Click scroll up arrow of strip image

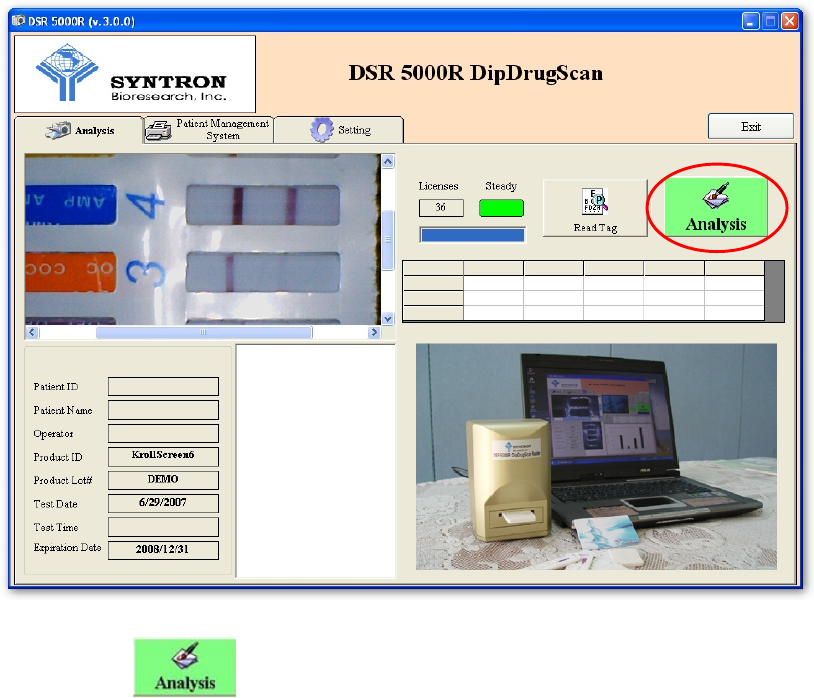tap(388, 161)
